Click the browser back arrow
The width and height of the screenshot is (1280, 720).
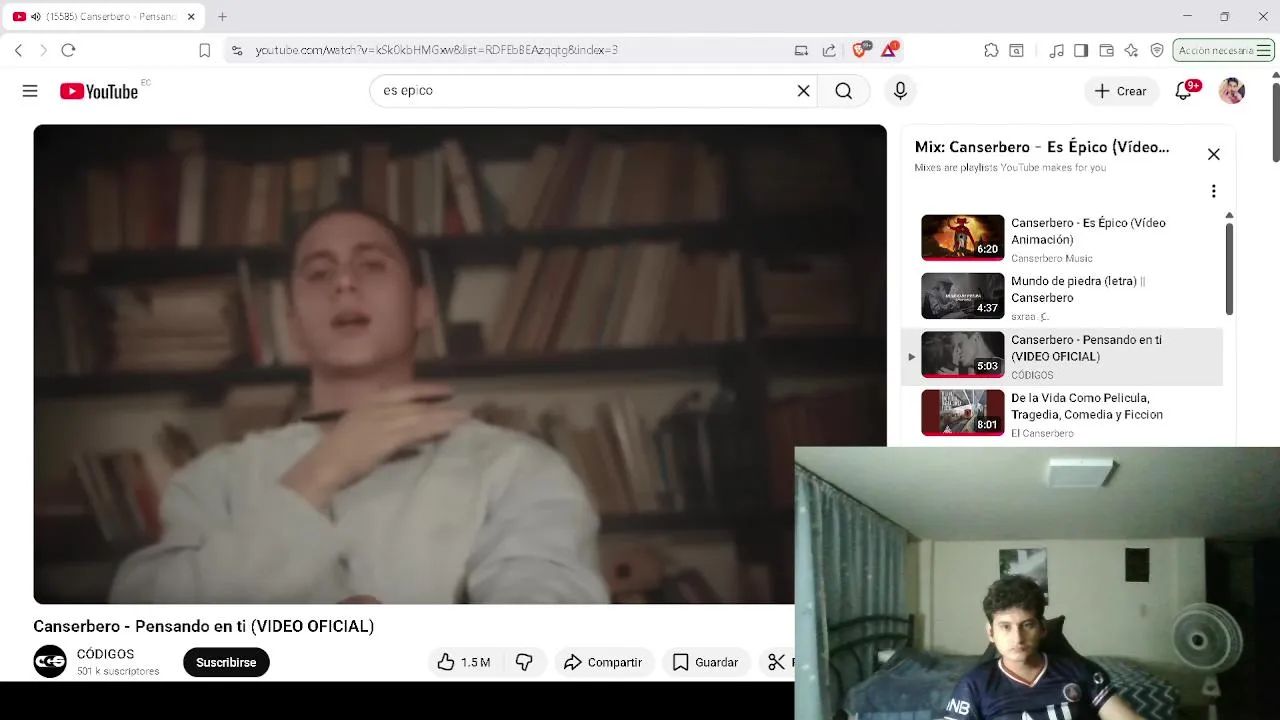pyautogui.click(x=18, y=50)
